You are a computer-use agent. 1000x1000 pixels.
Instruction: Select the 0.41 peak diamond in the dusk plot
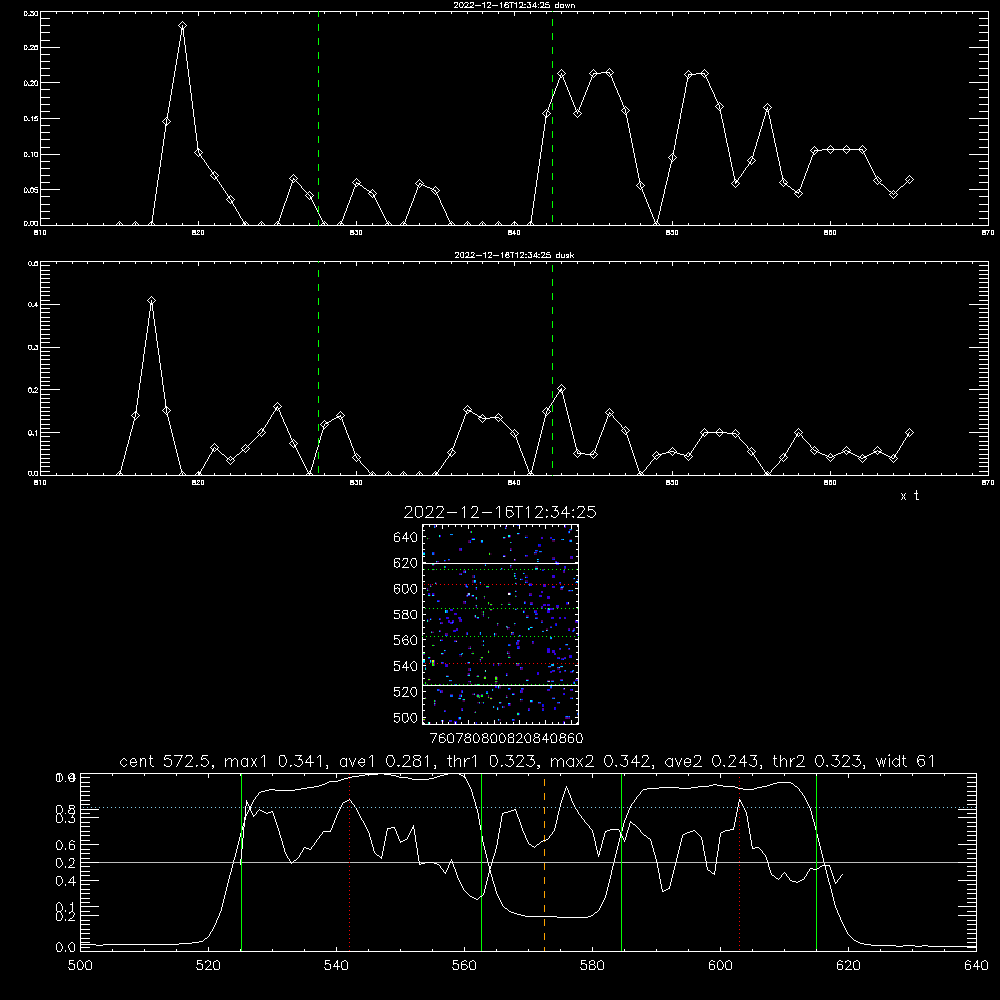click(x=151, y=300)
